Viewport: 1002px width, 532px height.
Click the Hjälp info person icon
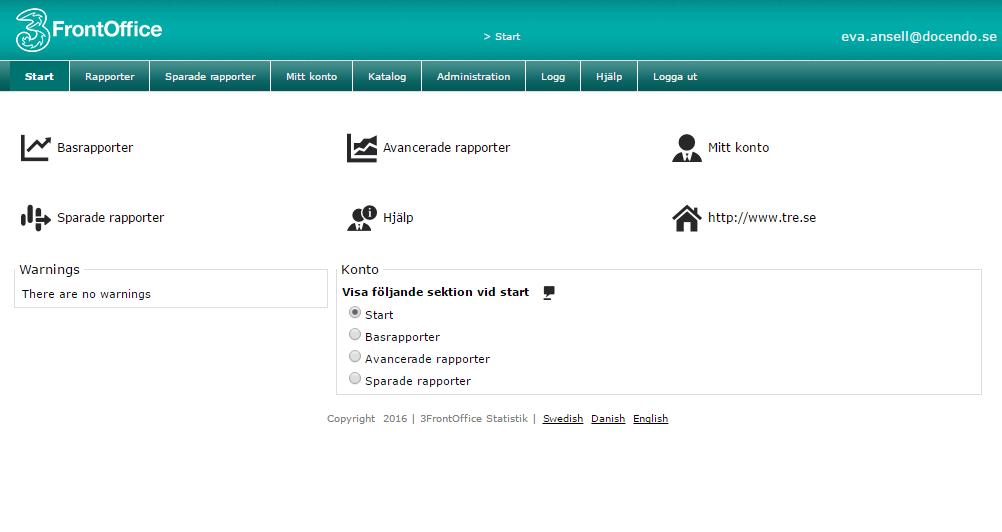coord(362,218)
